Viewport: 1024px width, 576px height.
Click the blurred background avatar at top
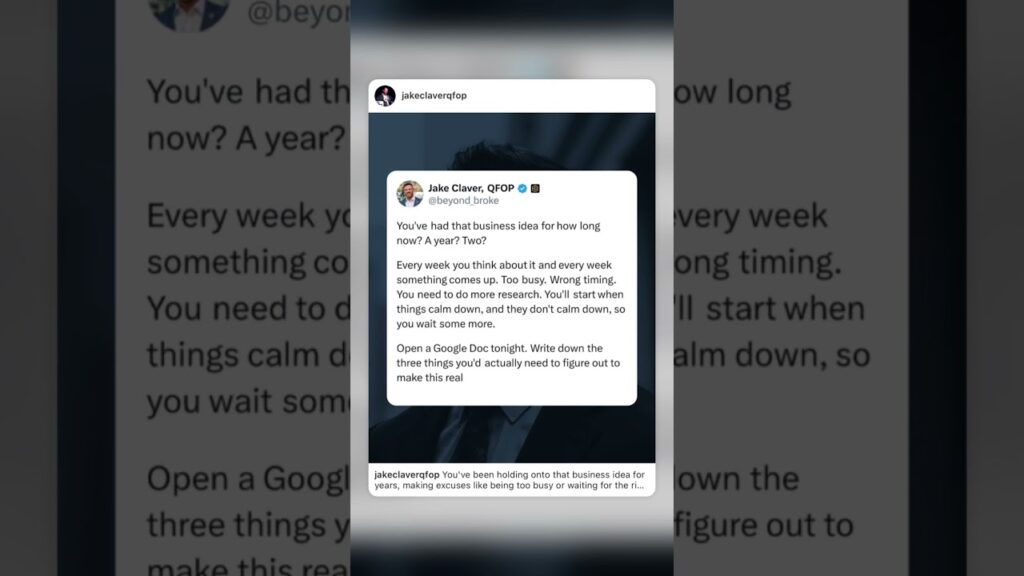click(189, 13)
